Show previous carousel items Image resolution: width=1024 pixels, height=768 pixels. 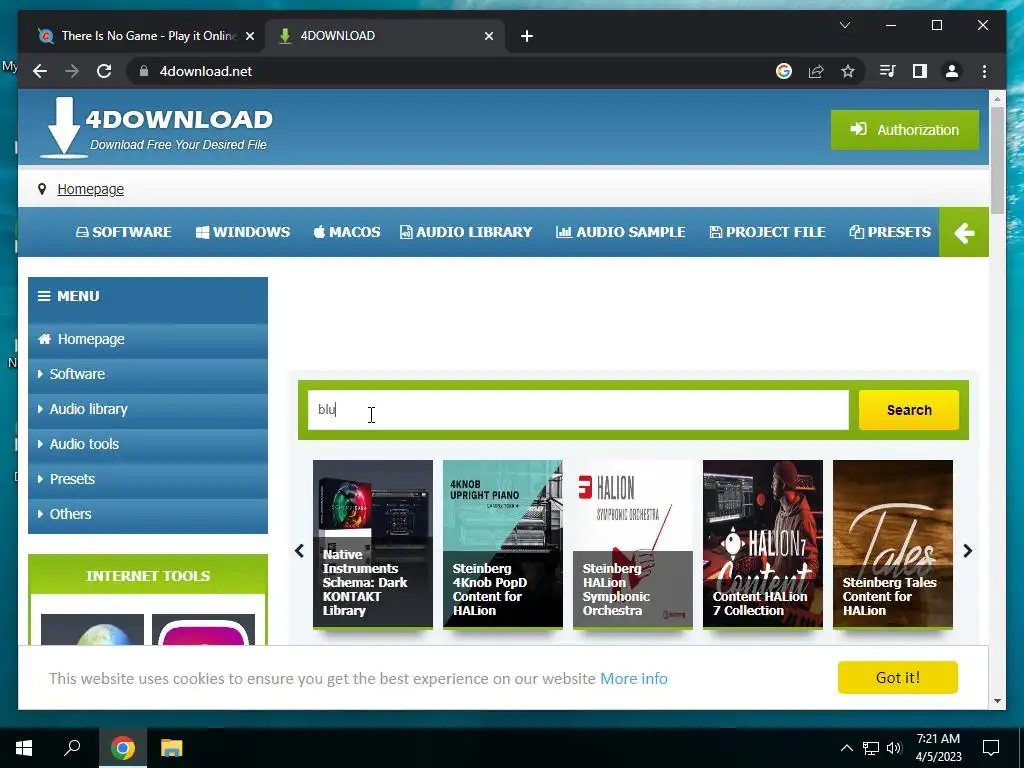[299, 551]
